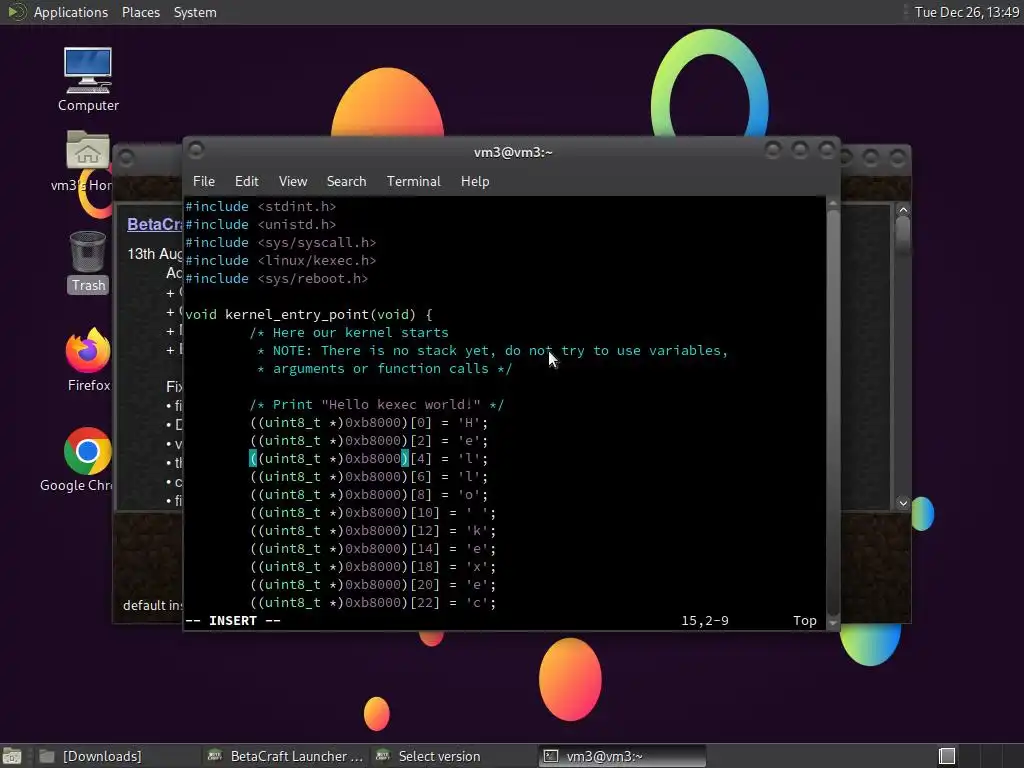Click the line '#include <stdint.h>'

(261, 206)
